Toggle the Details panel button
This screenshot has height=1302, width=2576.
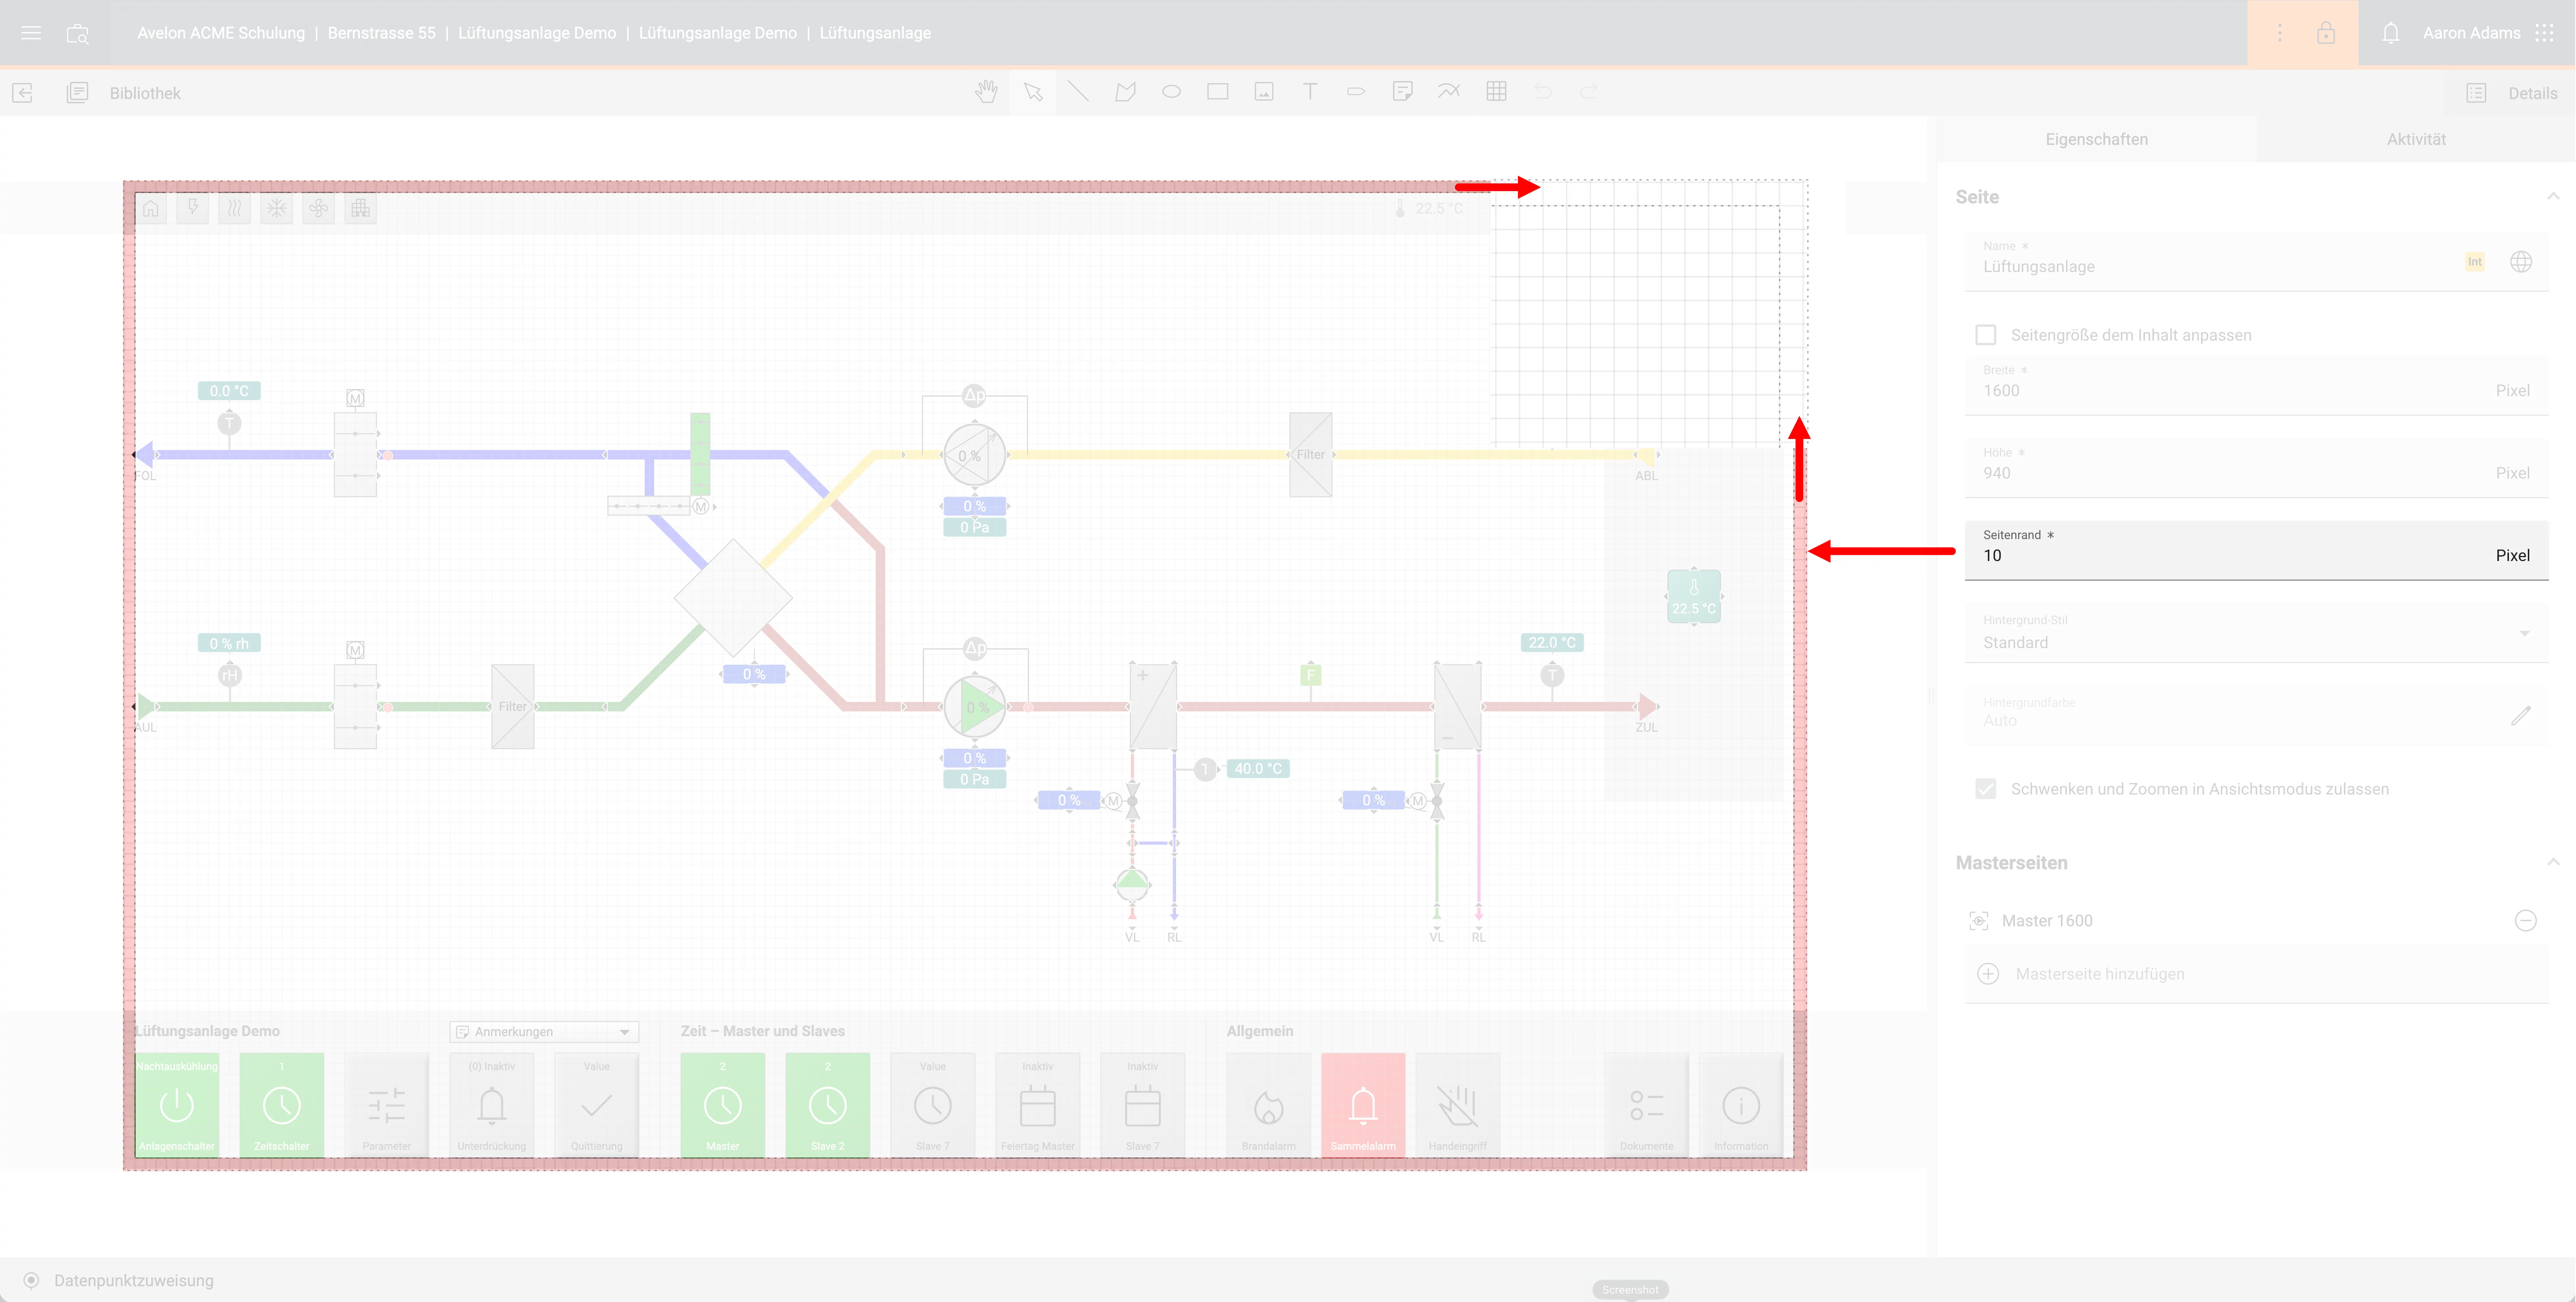tap(2511, 93)
